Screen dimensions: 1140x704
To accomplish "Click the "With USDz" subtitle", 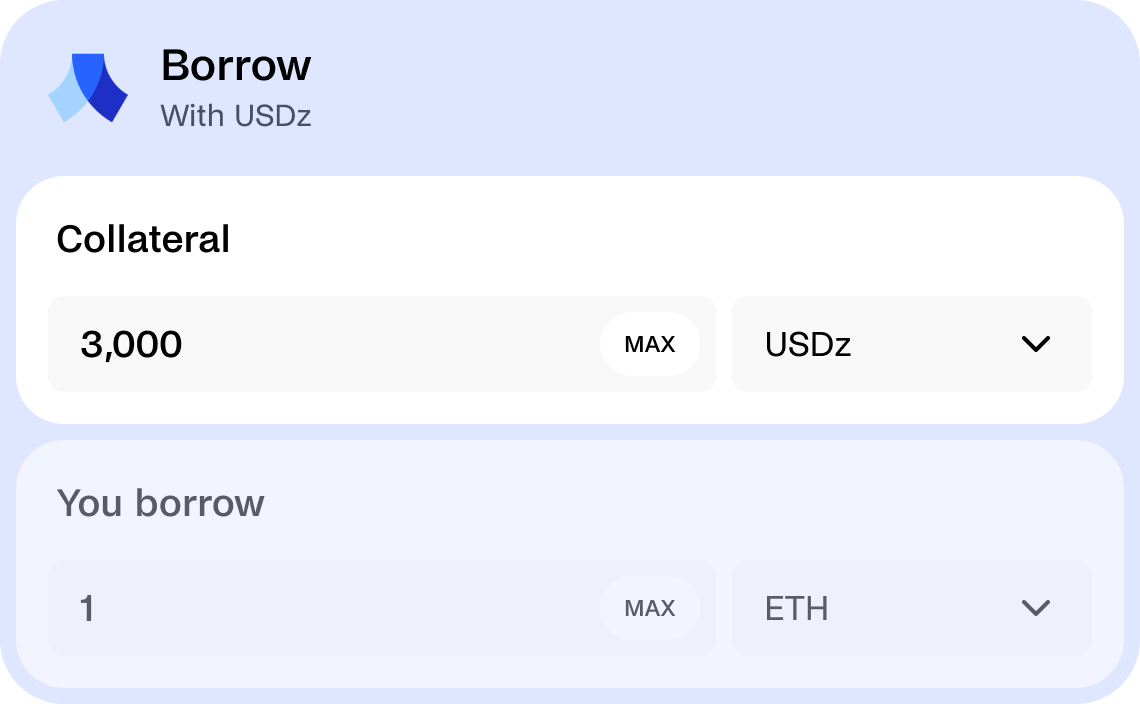I will 236,116.
